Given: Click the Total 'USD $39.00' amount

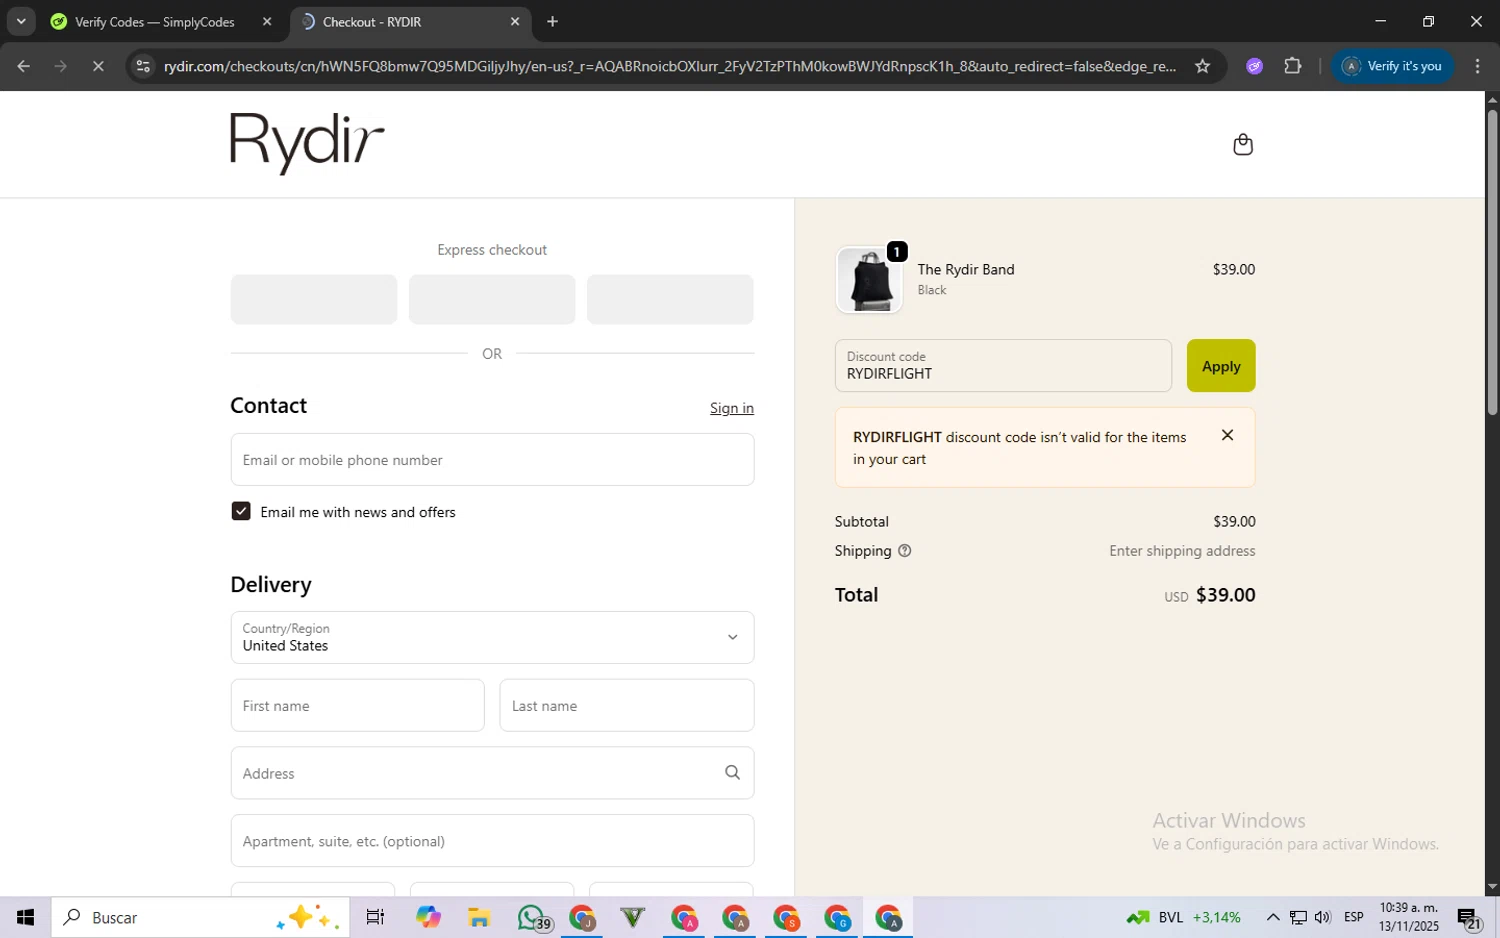Looking at the screenshot, I should (x=1209, y=595).
